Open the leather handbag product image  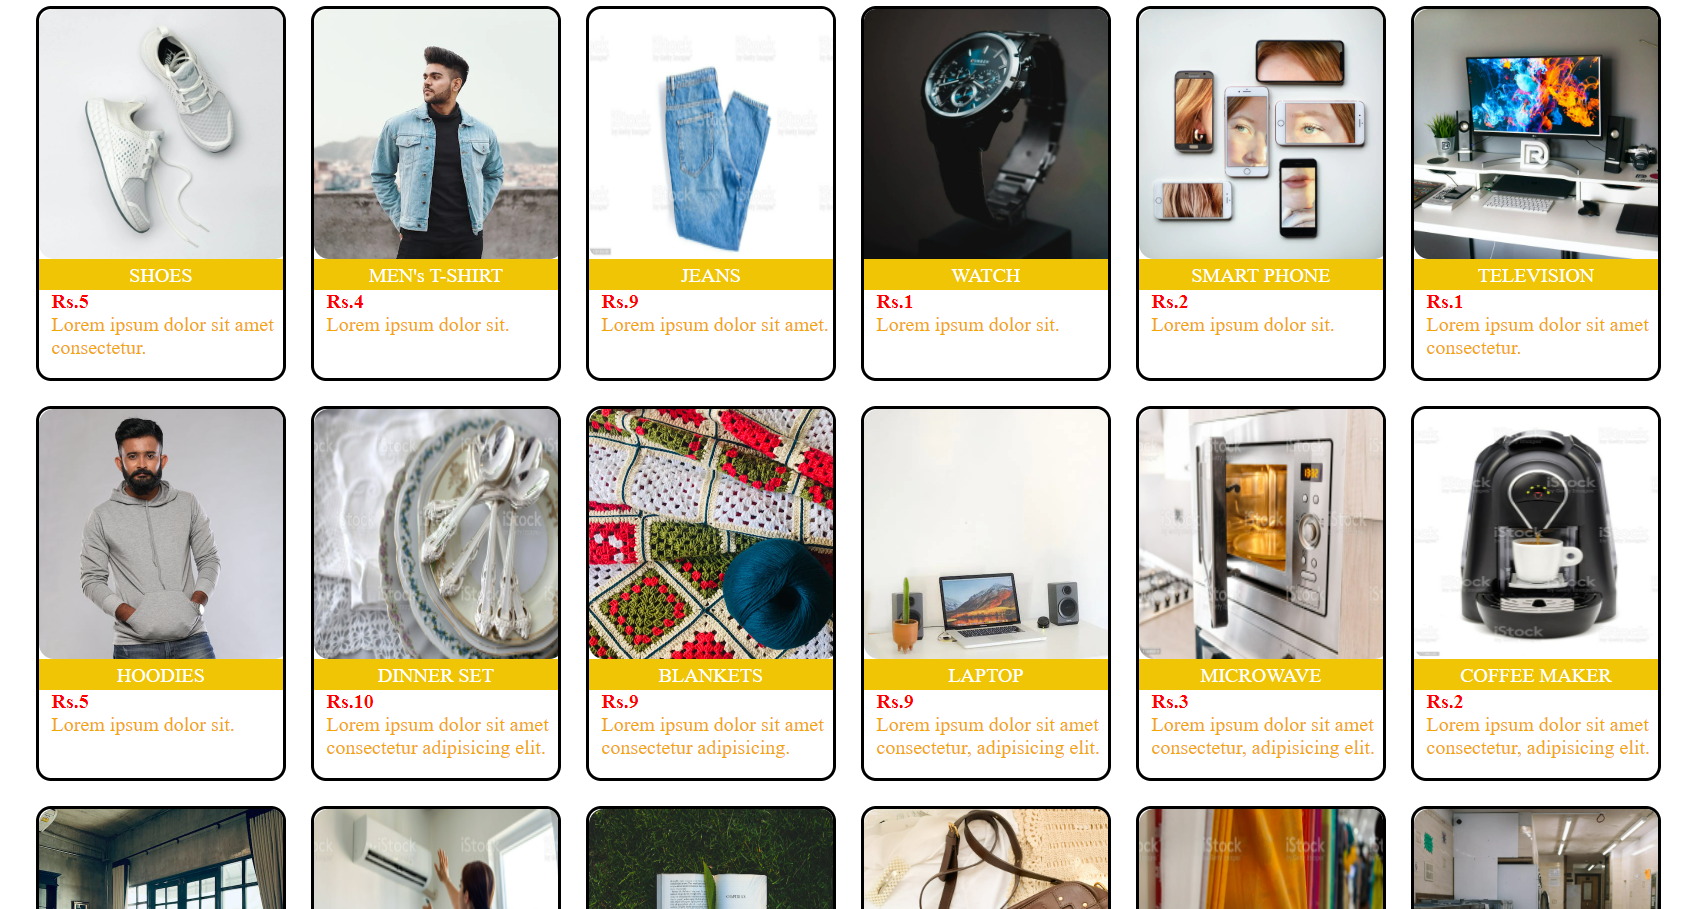(986, 859)
